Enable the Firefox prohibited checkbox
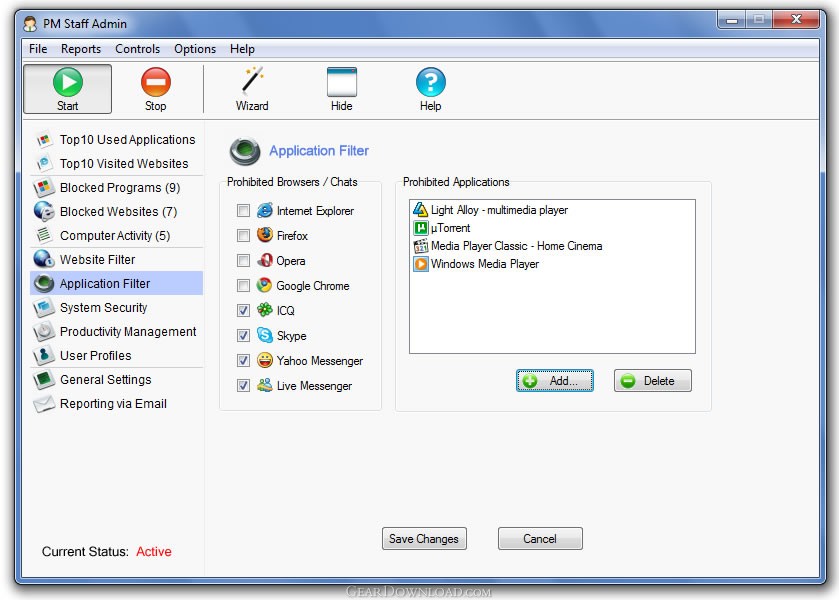This screenshot has height=600, width=839. pyautogui.click(x=243, y=236)
